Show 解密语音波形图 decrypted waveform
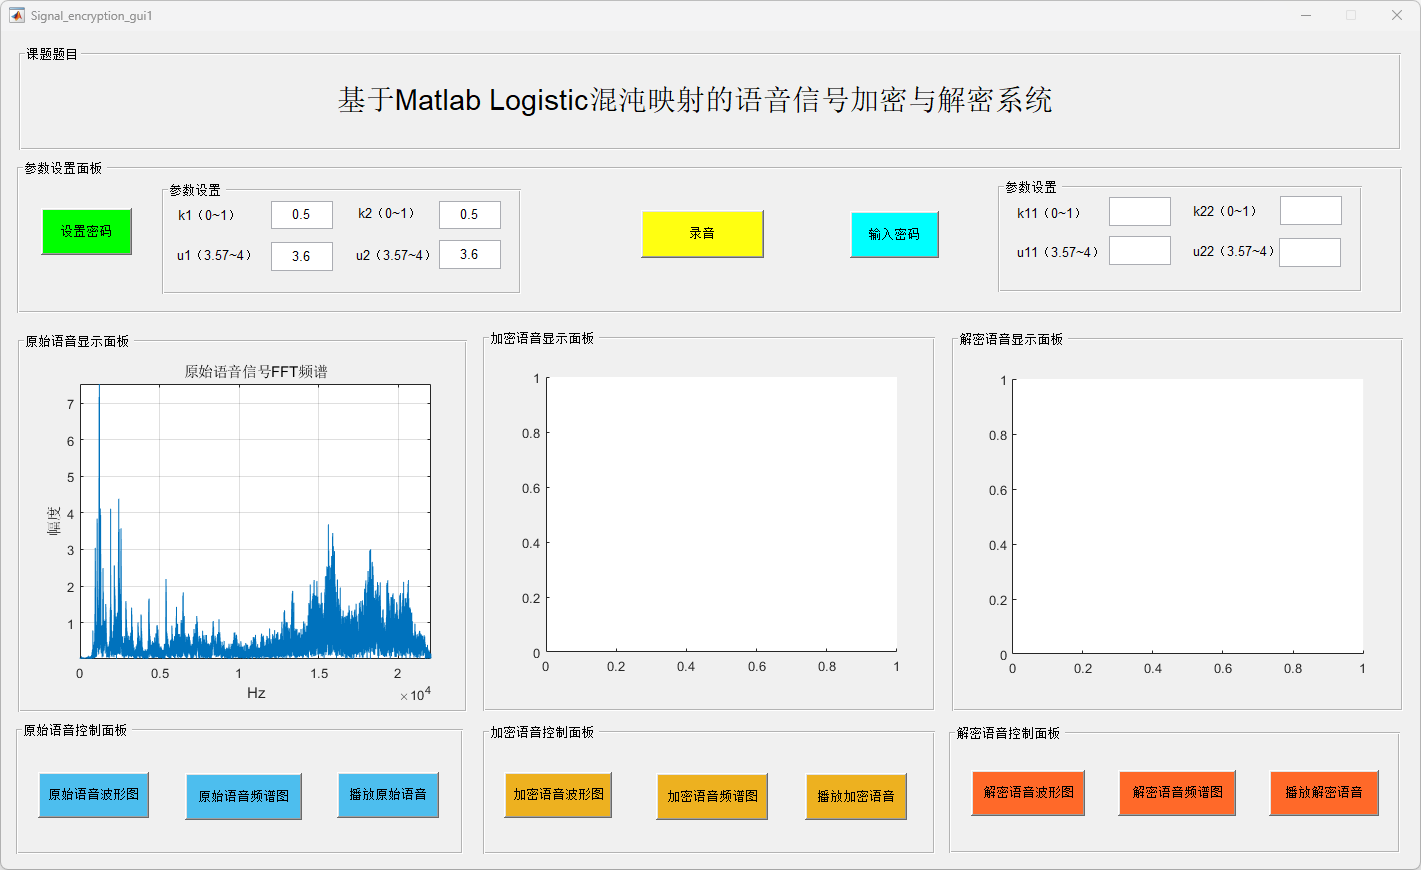Image resolution: width=1421 pixels, height=870 pixels. [1028, 793]
